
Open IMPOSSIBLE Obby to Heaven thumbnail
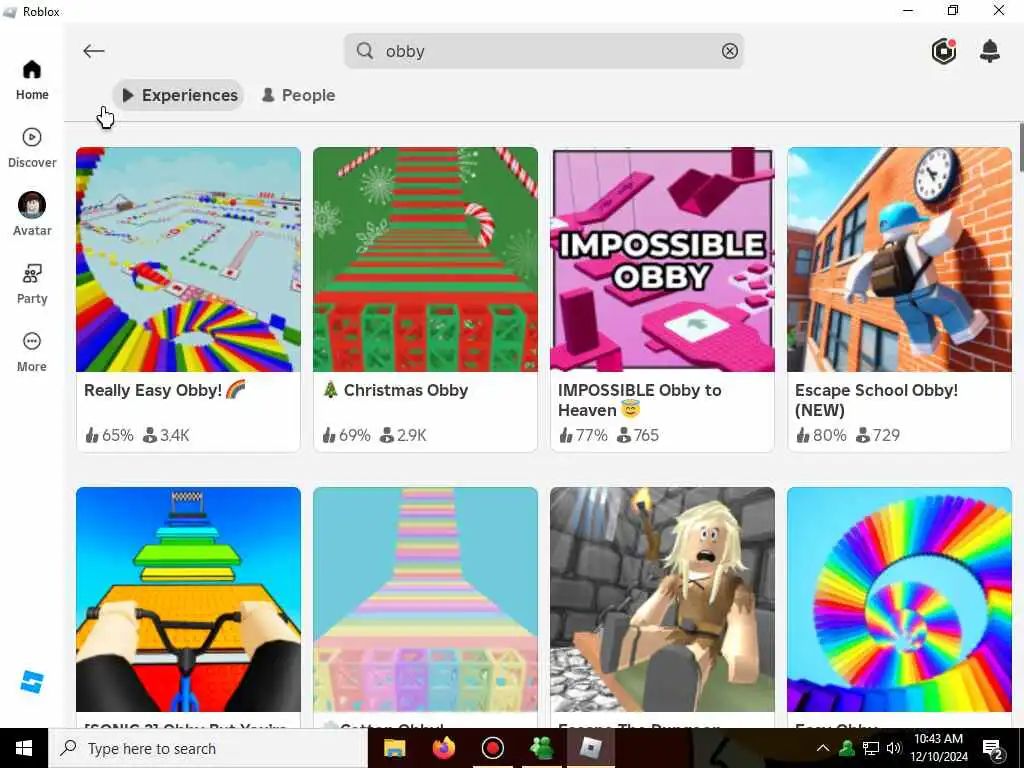tap(663, 259)
